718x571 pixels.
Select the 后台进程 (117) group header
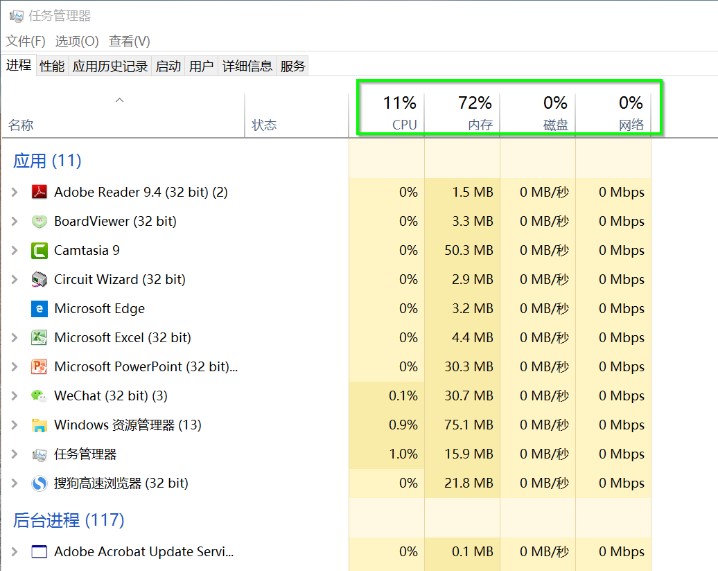point(69,520)
